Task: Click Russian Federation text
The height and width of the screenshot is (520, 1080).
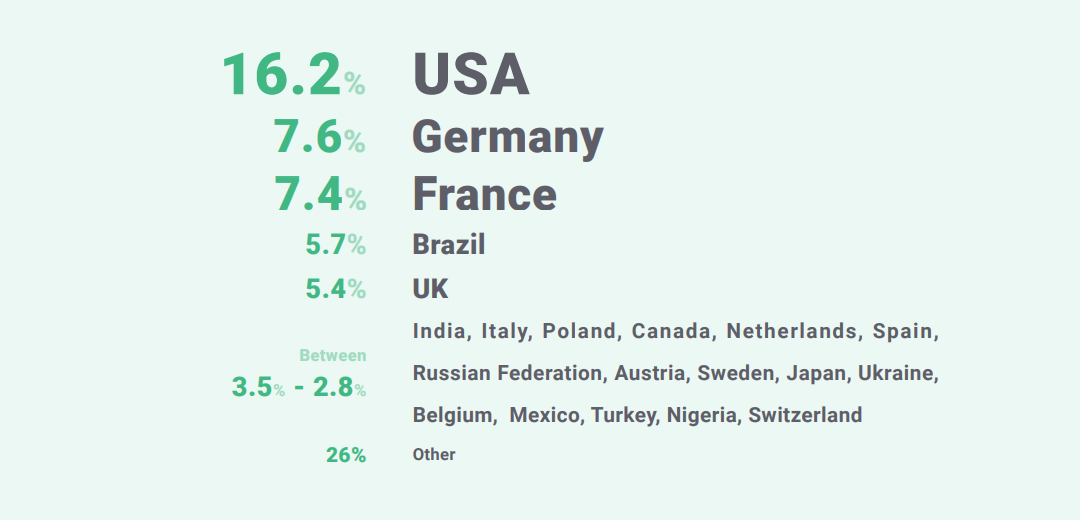Action: (508, 373)
